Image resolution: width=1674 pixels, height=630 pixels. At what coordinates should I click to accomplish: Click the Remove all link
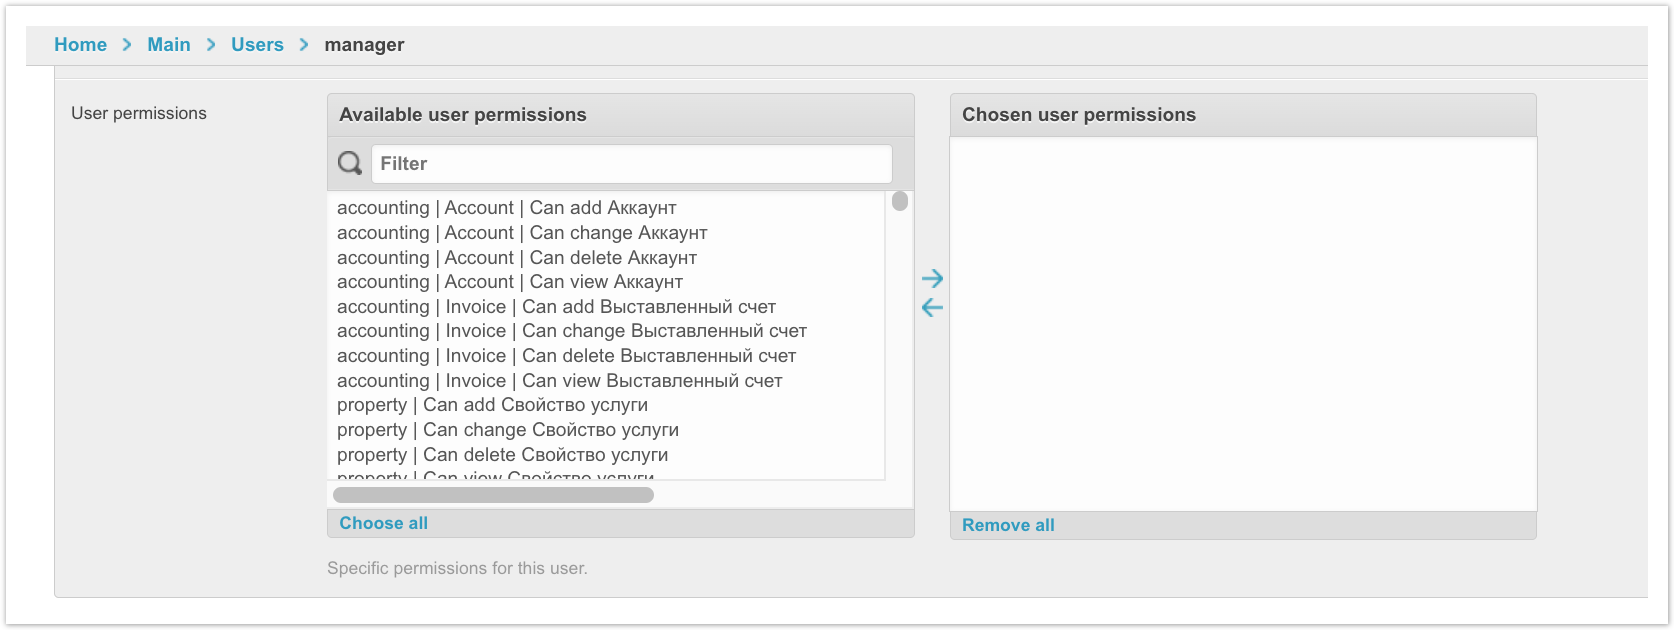[x=1008, y=525]
